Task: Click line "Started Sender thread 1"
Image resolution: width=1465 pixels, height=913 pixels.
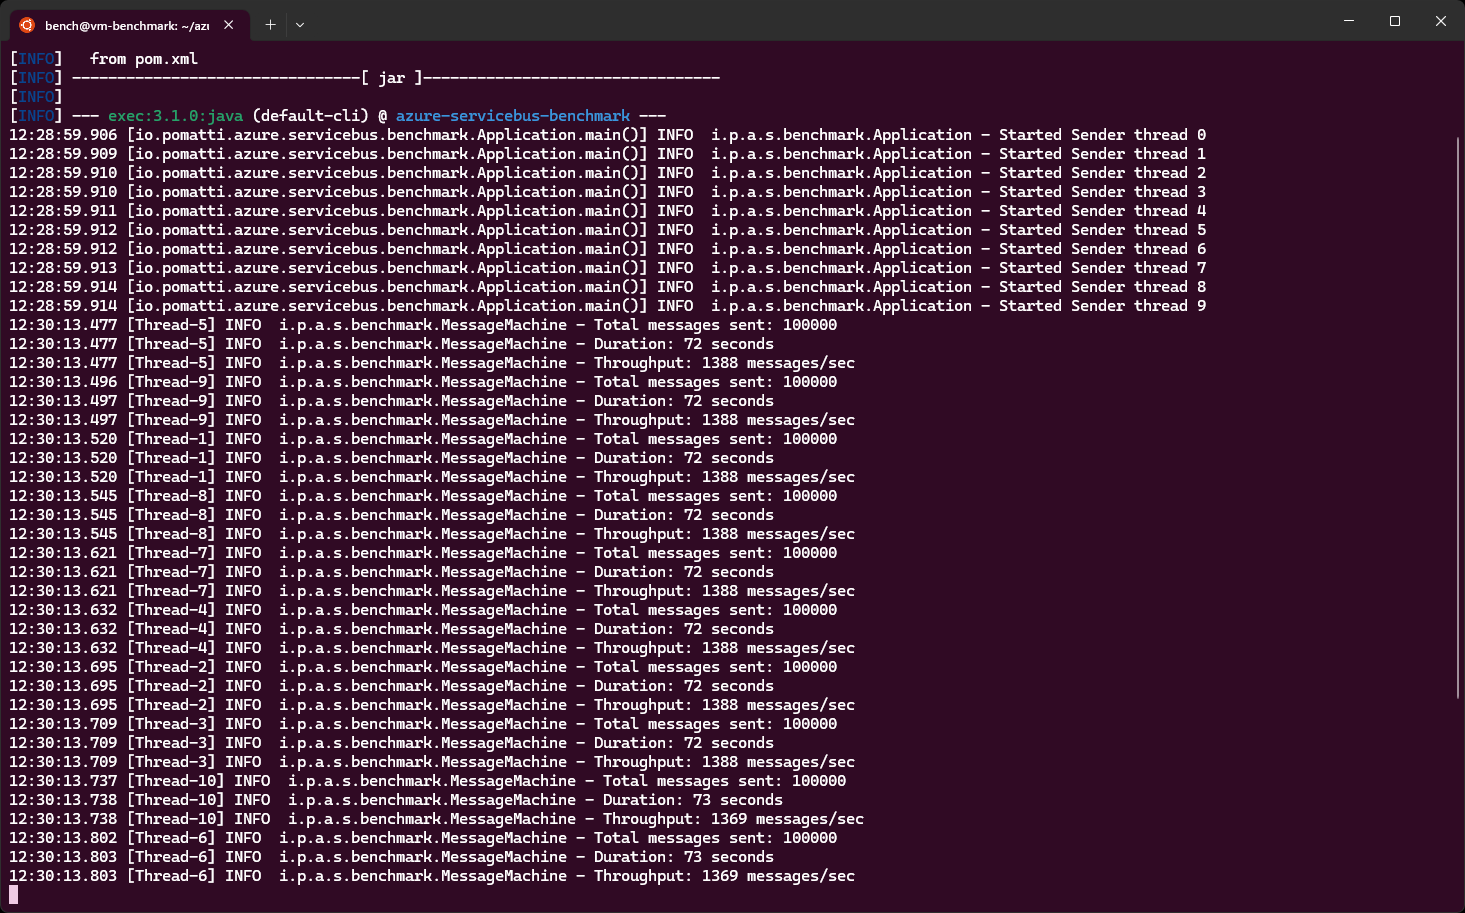Action: click(x=607, y=154)
